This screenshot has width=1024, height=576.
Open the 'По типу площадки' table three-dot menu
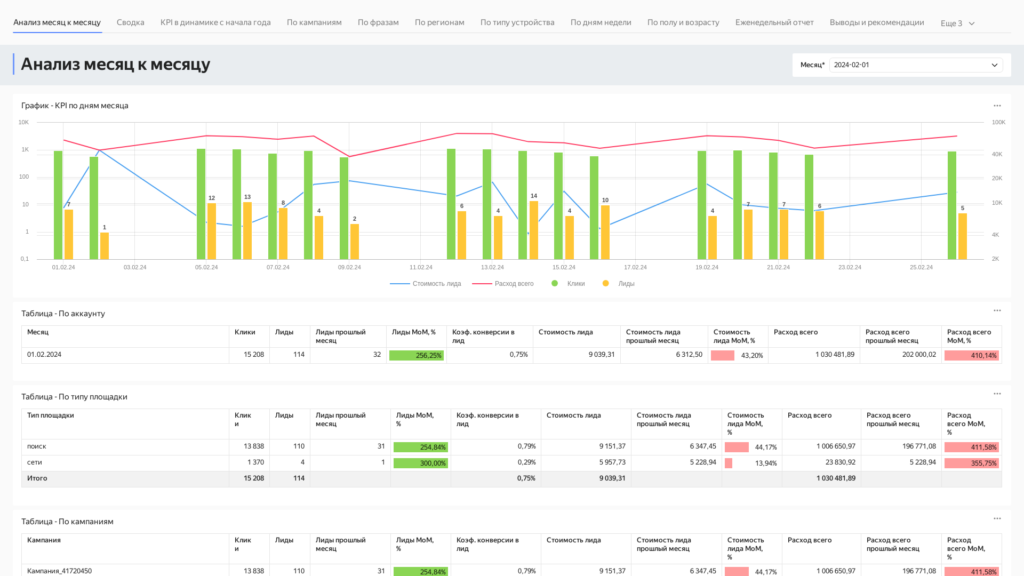[x=996, y=394]
